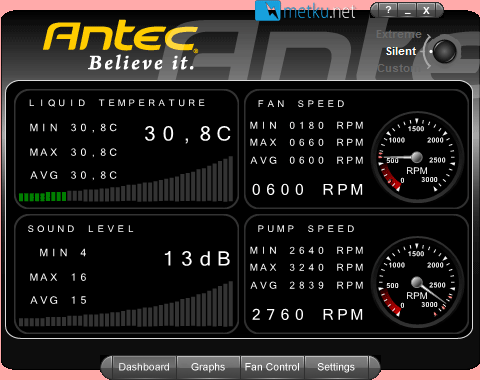Select the Custom cooling mode
The height and width of the screenshot is (380, 480).
coord(399,68)
